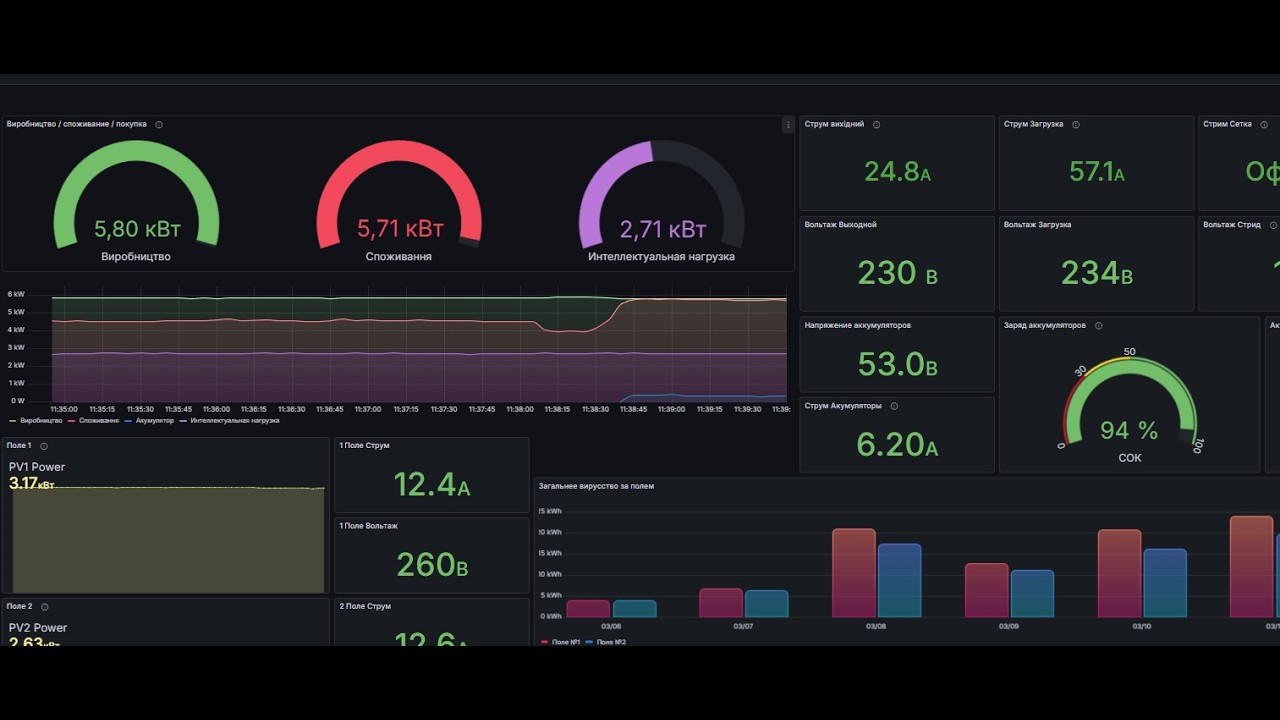Click the 94 % battery charge value
The height and width of the screenshot is (720, 1280).
click(1129, 431)
